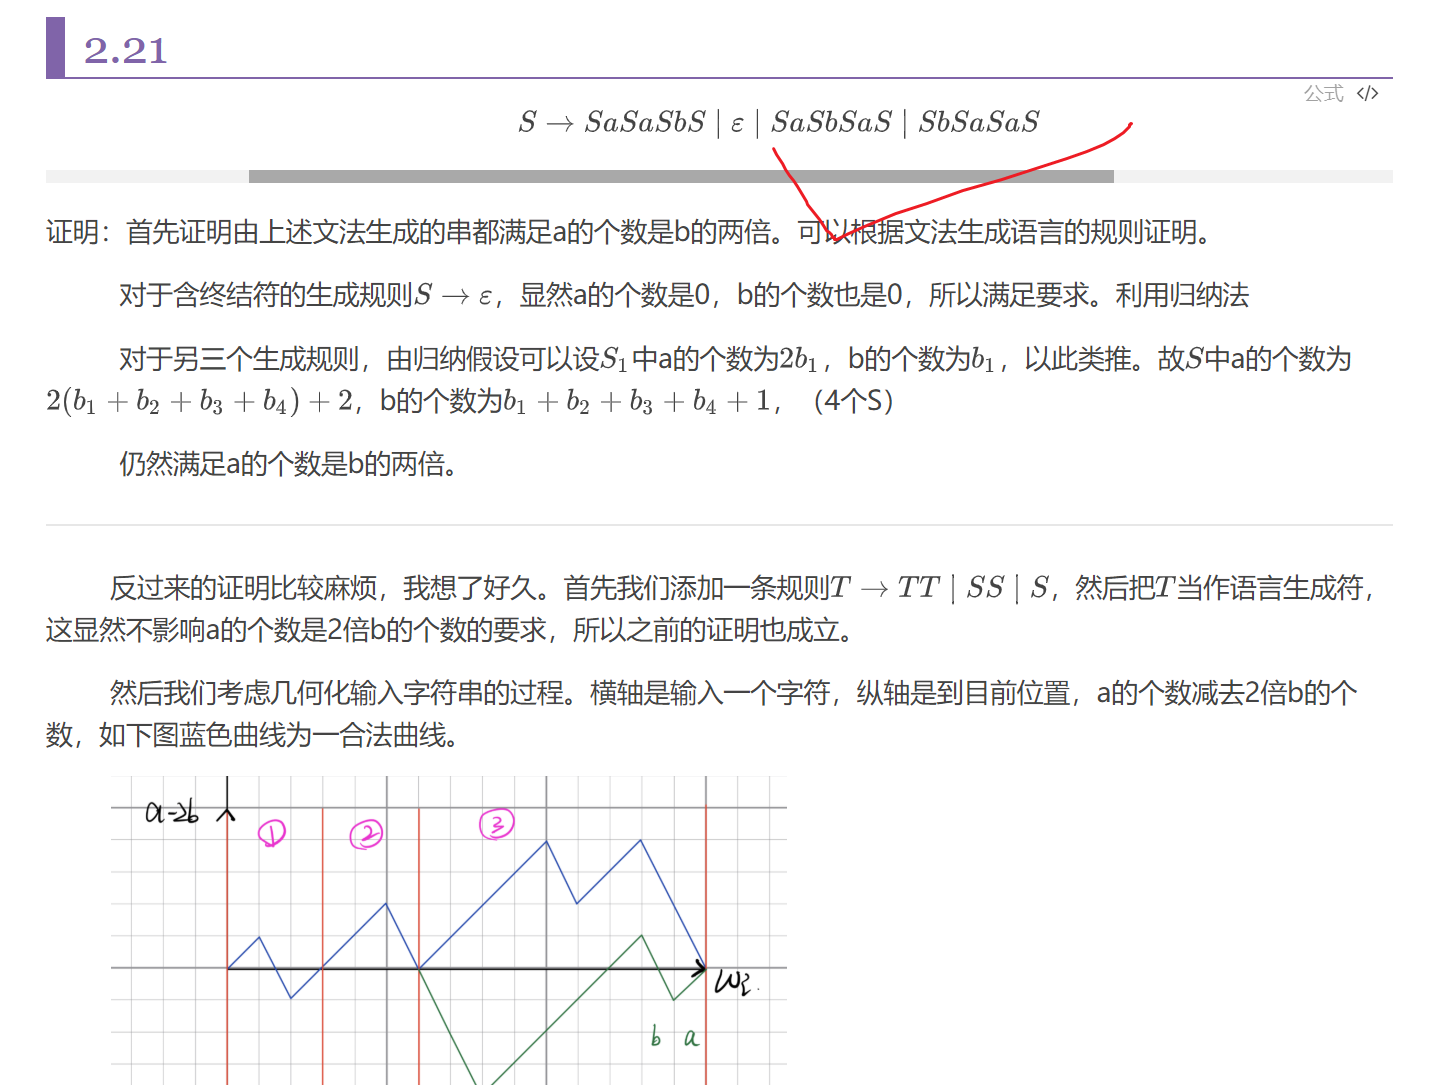The width and height of the screenshot is (1448, 1085).
Task: Click the x-axis arrowhead in the graph
Action: tap(699, 968)
